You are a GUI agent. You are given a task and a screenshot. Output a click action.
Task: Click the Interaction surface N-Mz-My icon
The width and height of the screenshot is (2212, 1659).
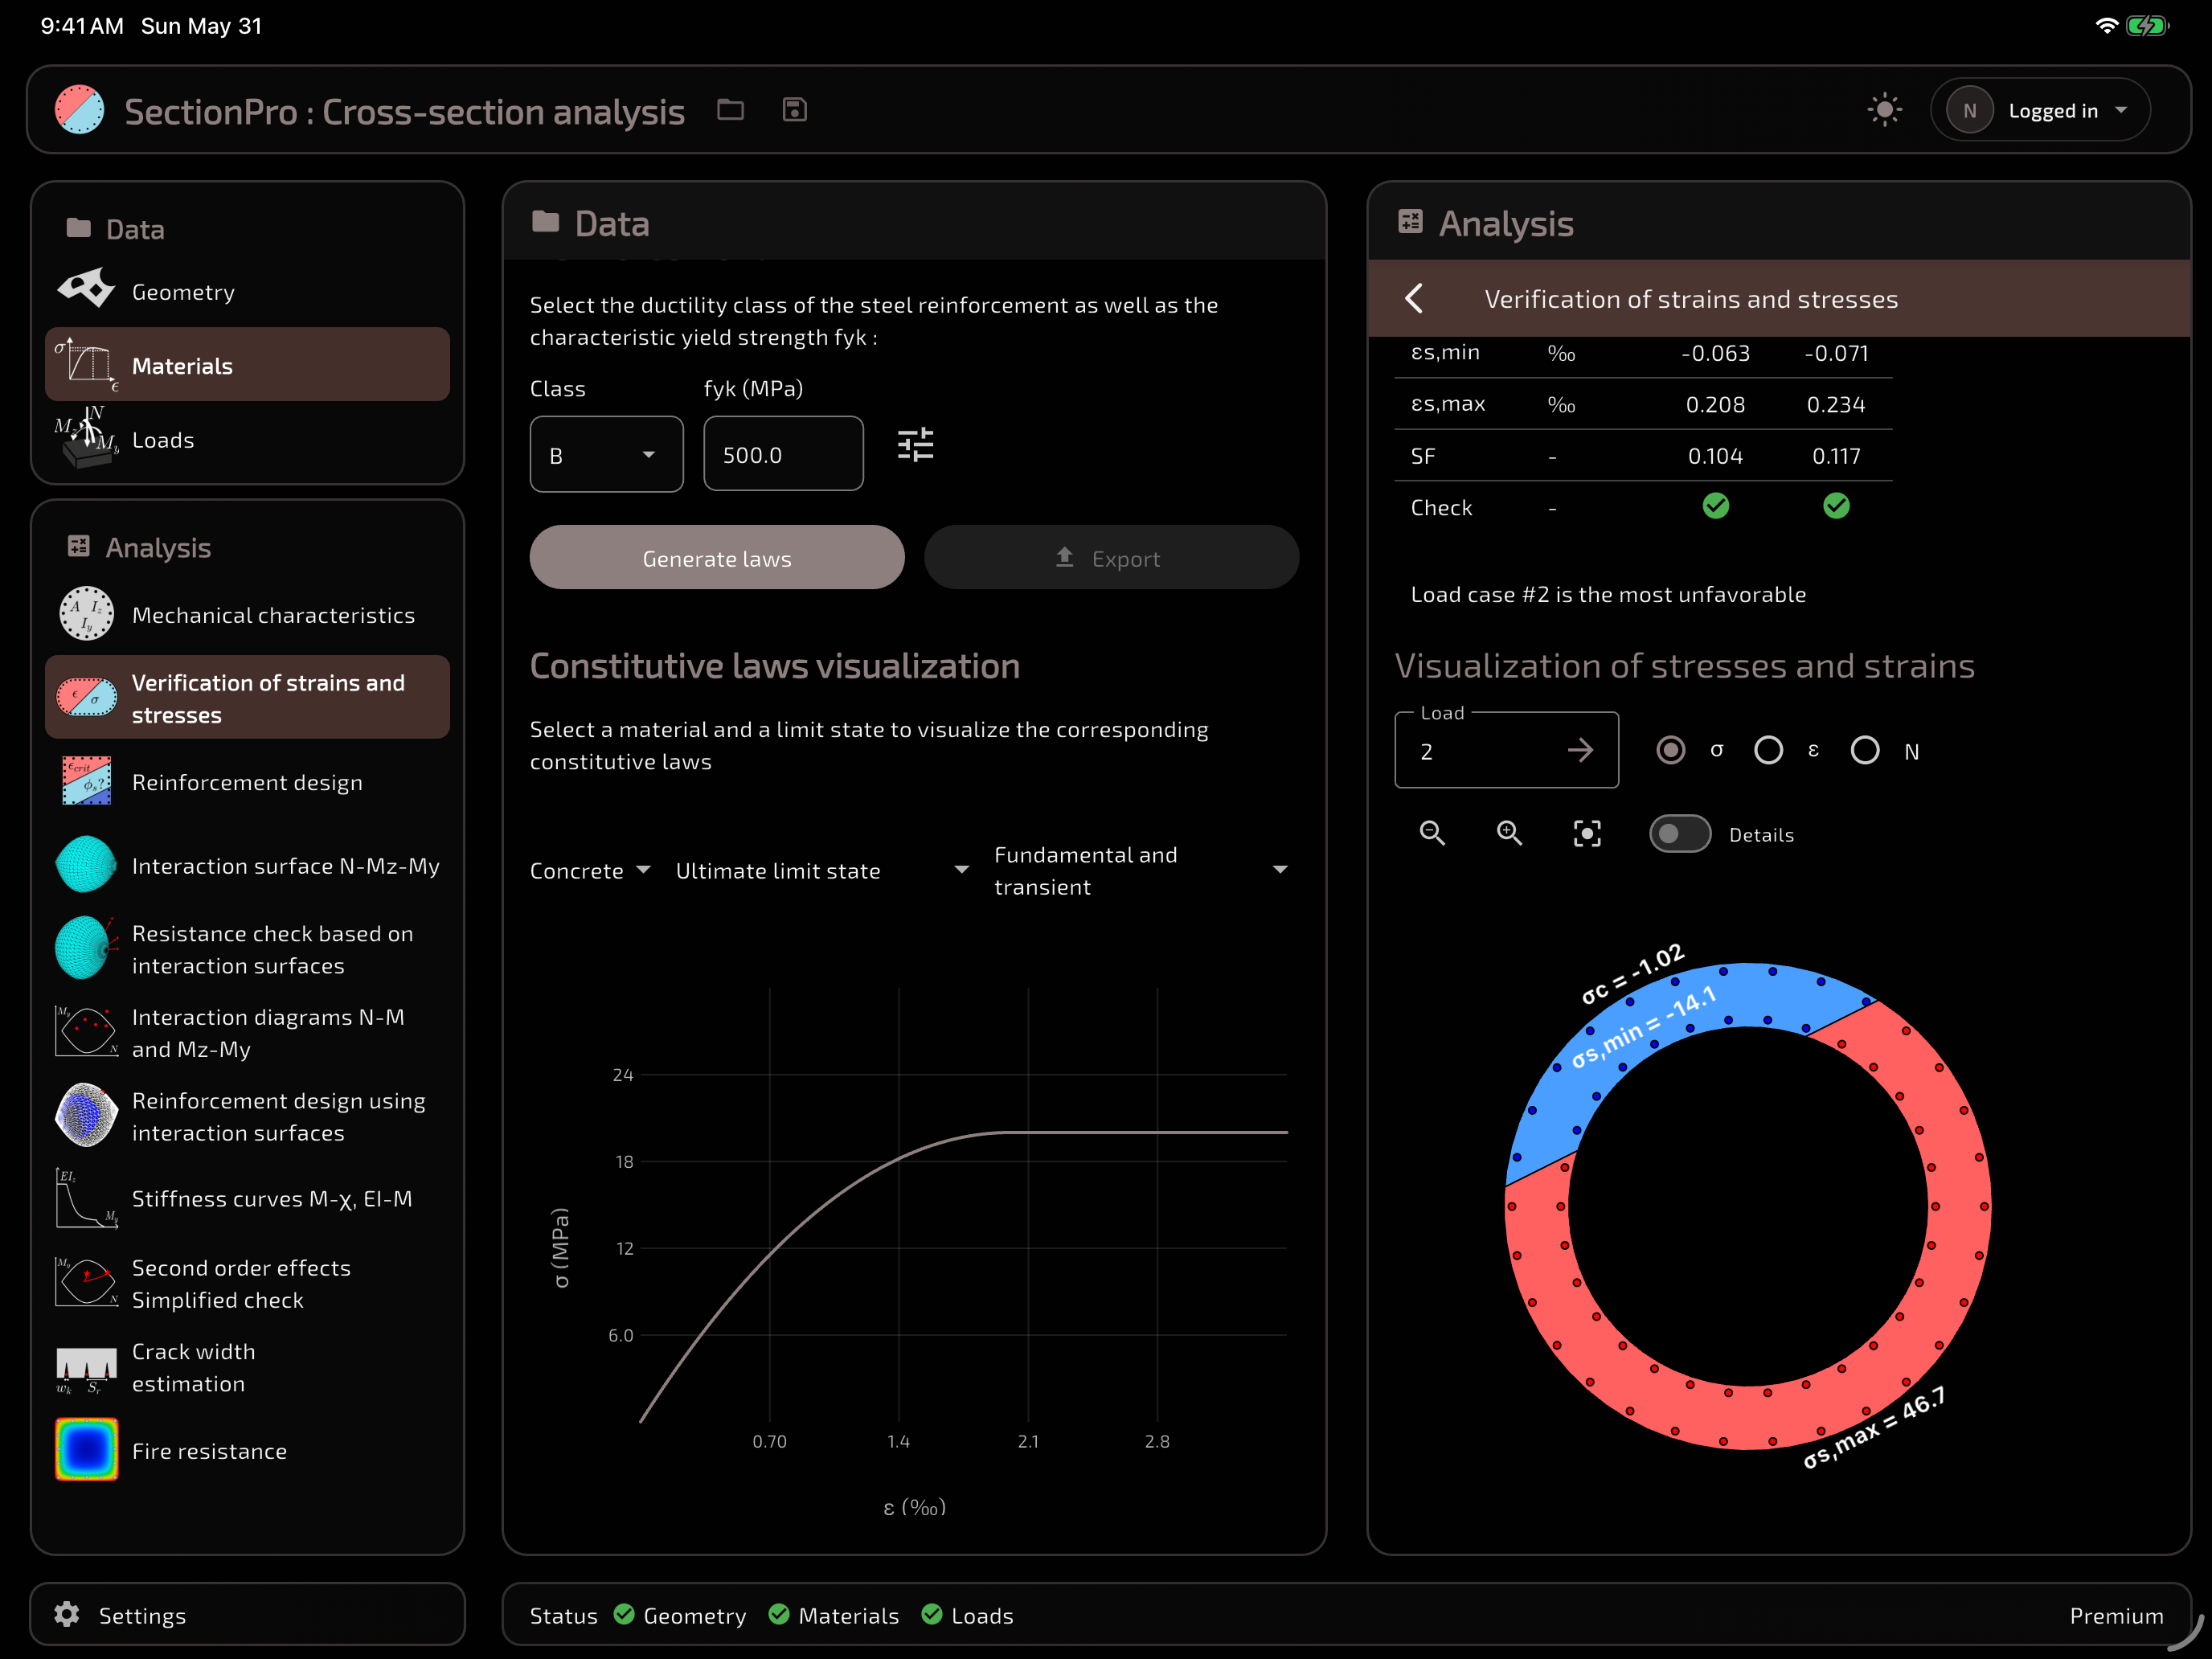pos(86,864)
